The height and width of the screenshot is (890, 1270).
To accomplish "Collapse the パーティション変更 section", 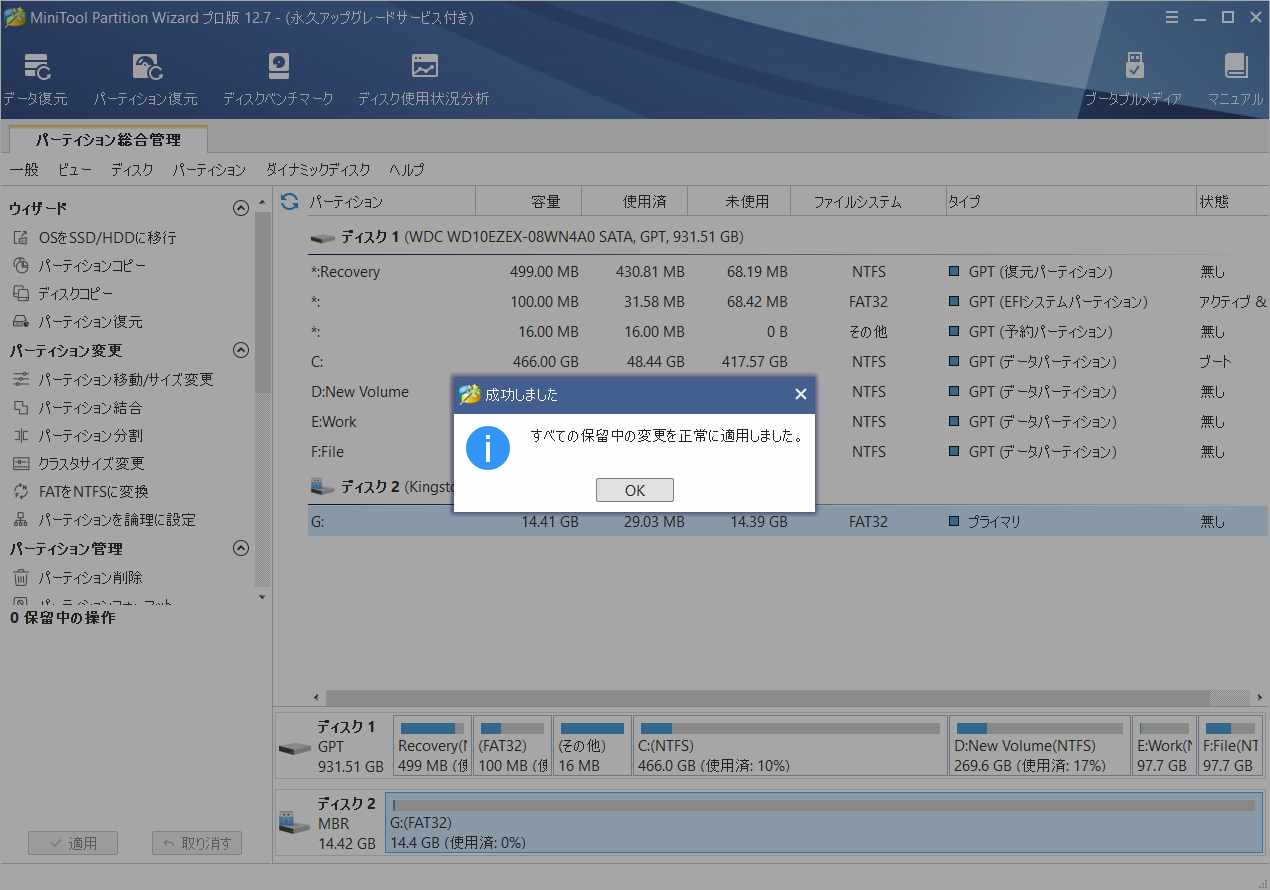I will [x=240, y=351].
